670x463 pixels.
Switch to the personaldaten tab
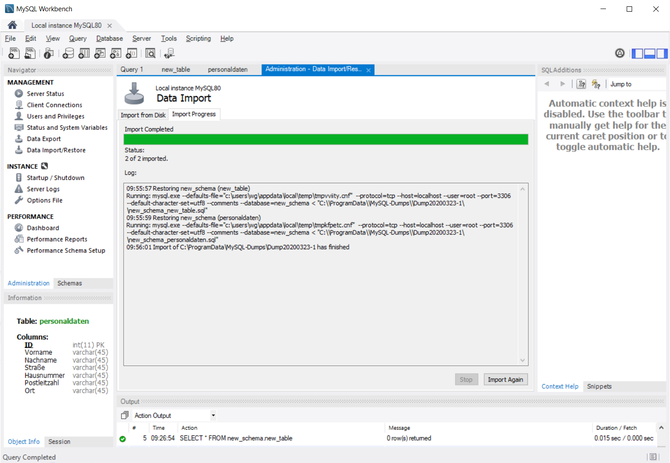[x=228, y=70]
